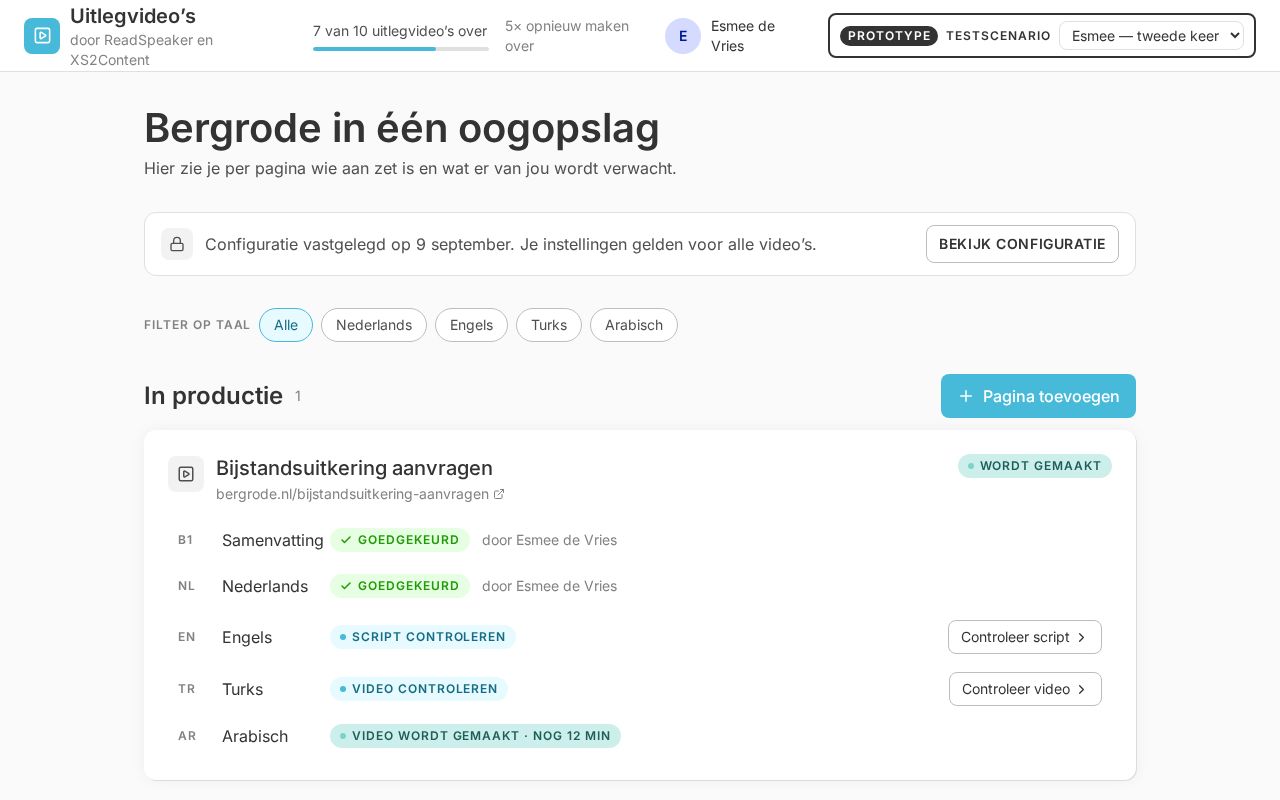
Task: Click the Bergrode in één oogopslag heading
Action: click(402, 128)
